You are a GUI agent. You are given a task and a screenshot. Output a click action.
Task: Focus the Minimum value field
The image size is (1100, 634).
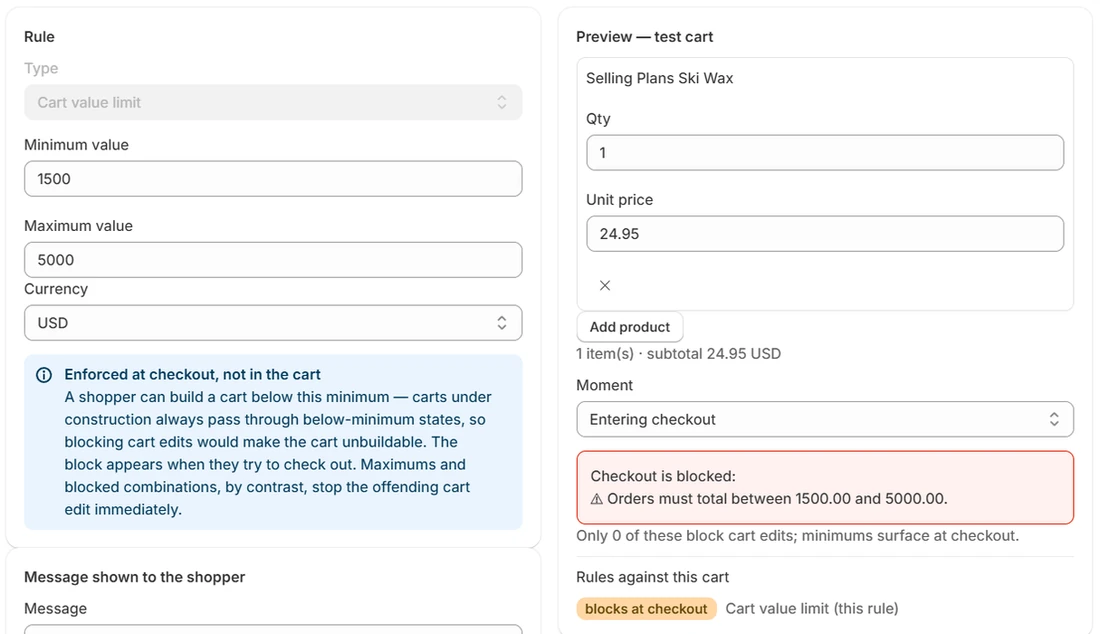[x=273, y=179]
